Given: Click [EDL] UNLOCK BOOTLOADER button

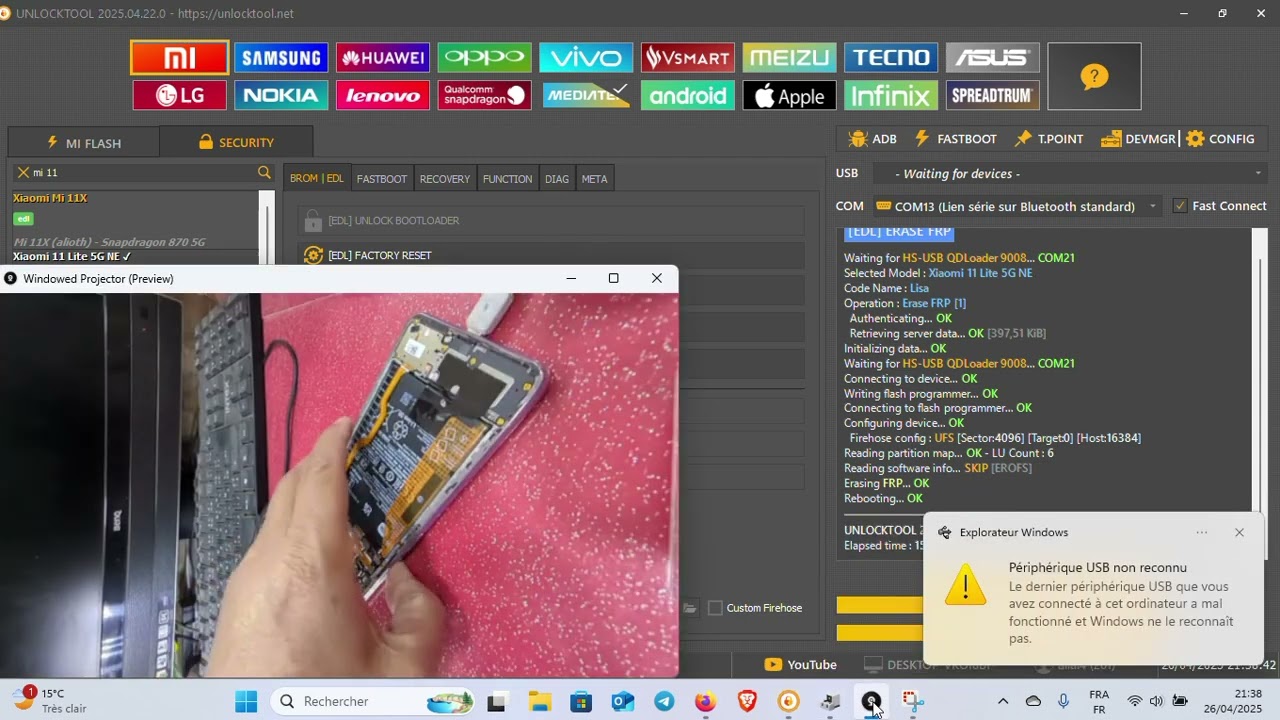Looking at the screenshot, I should pyautogui.click(x=550, y=220).
